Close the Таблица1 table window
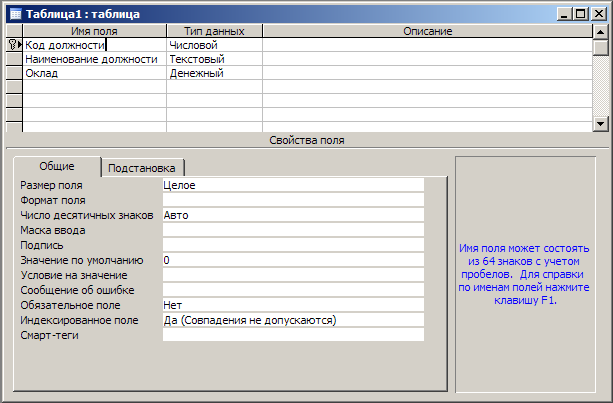This screenshot has width=613, height=403. pyautogui.click(x=599, y=14)
